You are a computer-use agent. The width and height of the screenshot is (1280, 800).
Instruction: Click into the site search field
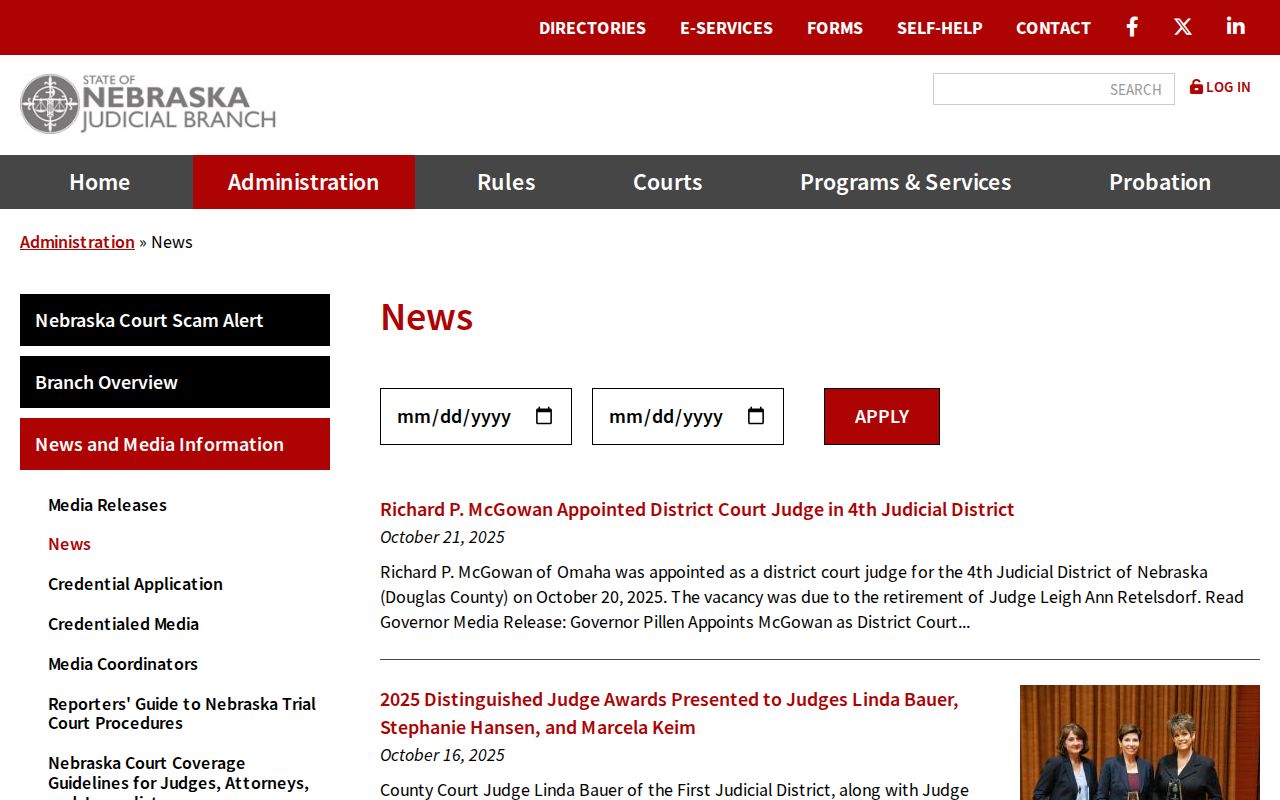coord(1053,89)
